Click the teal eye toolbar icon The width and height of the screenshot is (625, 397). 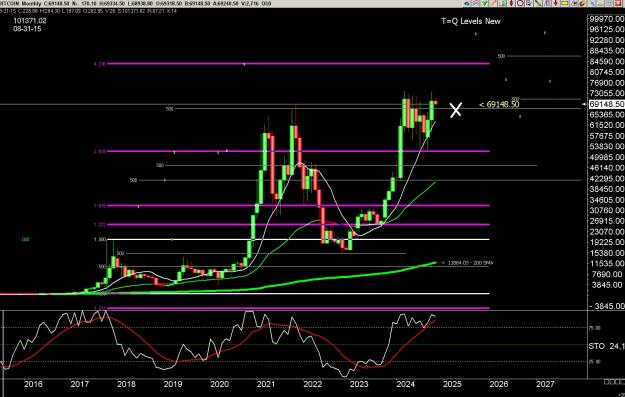tap(466, 3)
